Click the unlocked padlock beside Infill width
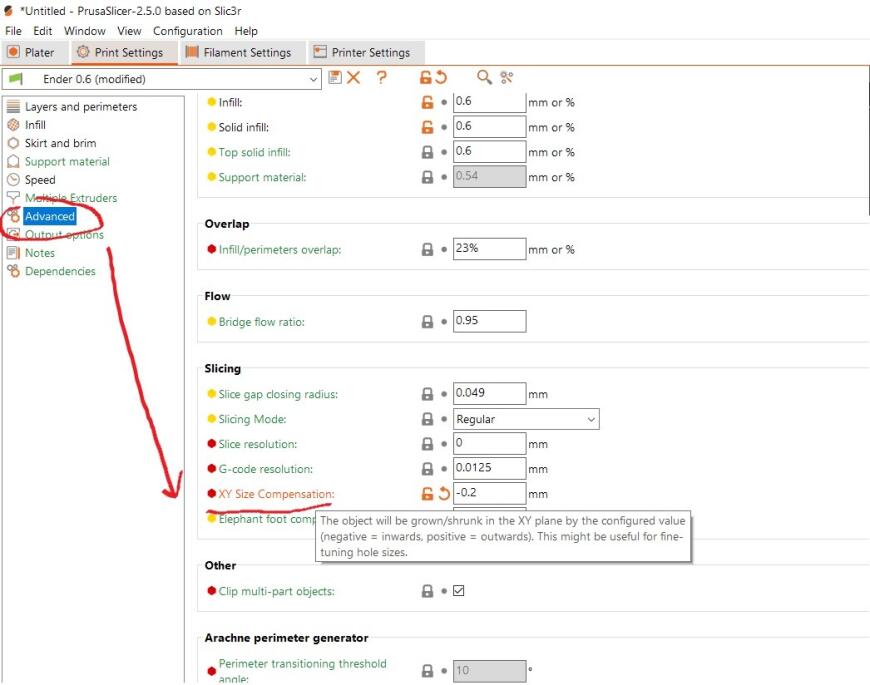This screenshot has height=685, width=870. pos(427,102)
